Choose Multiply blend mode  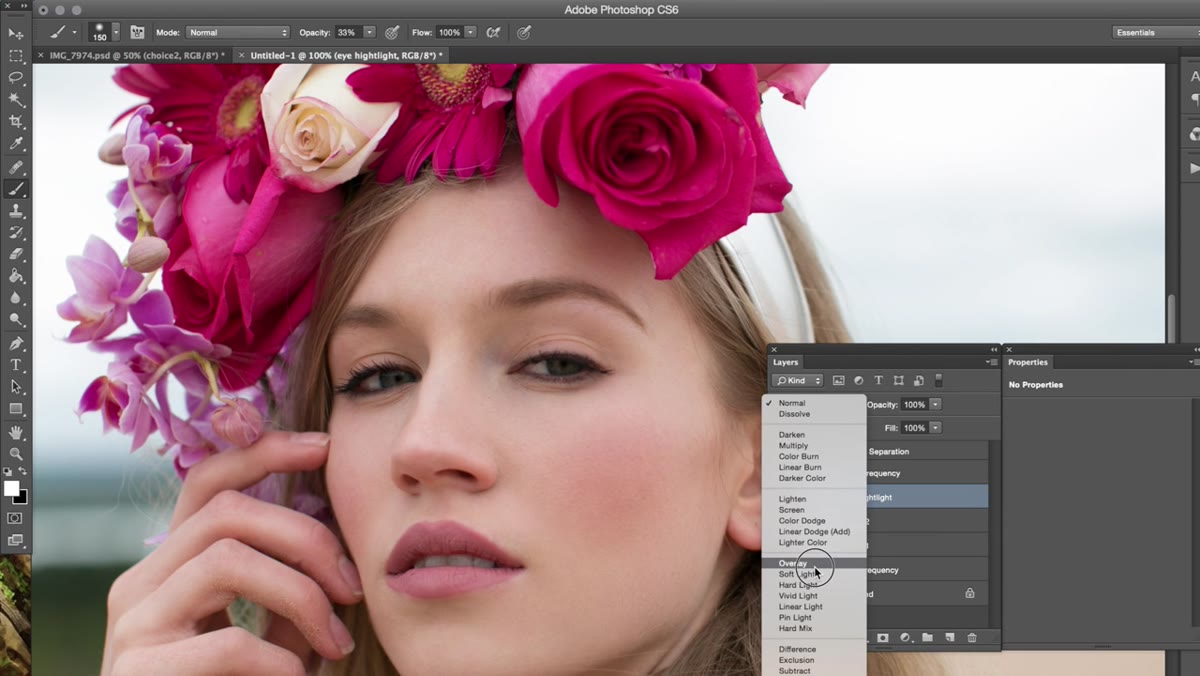point(815,446)
